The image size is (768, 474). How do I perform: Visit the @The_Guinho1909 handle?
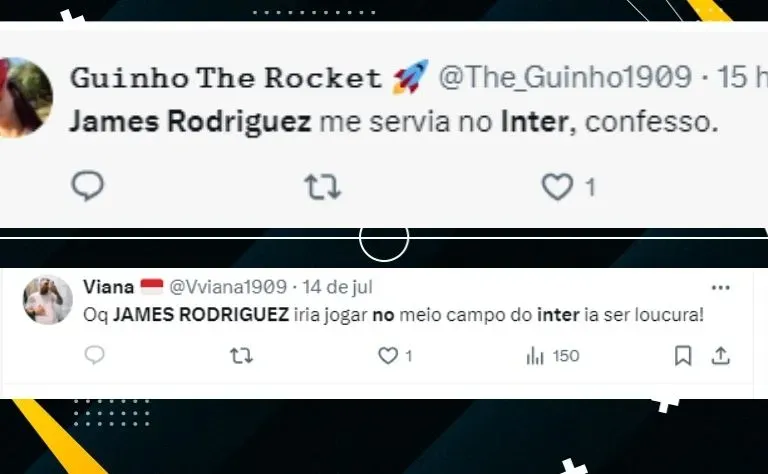coord(565,77)
